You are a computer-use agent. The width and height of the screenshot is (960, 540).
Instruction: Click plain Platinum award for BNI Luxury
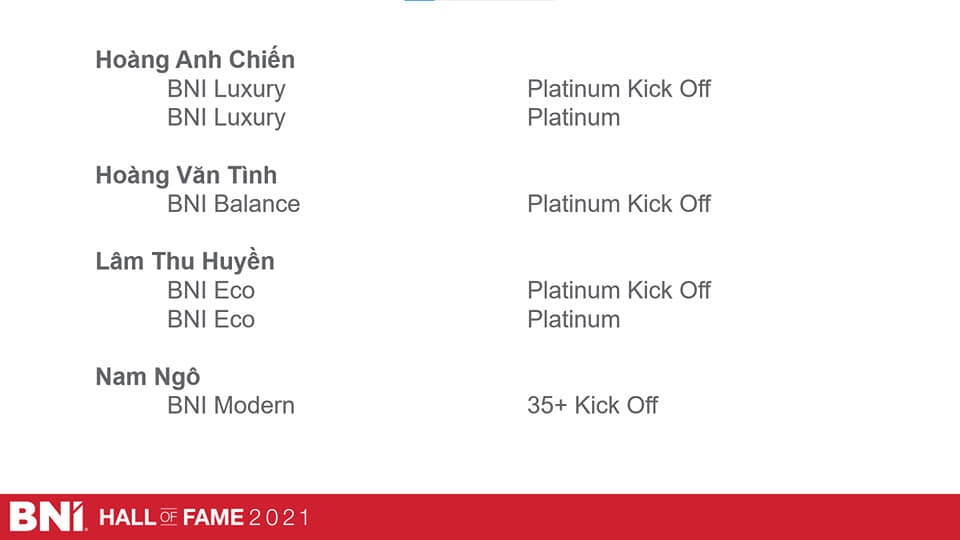coord(574,118)
